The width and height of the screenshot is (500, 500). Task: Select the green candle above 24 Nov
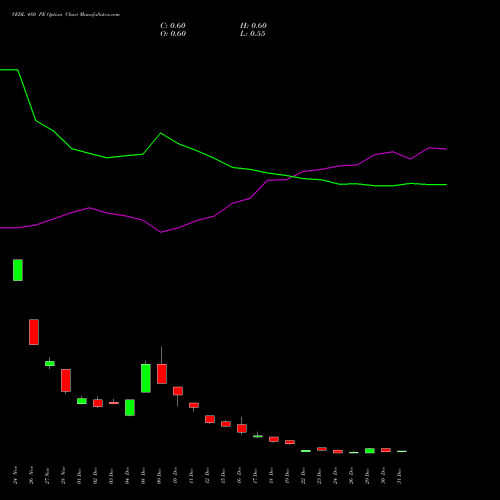point(18,270)
